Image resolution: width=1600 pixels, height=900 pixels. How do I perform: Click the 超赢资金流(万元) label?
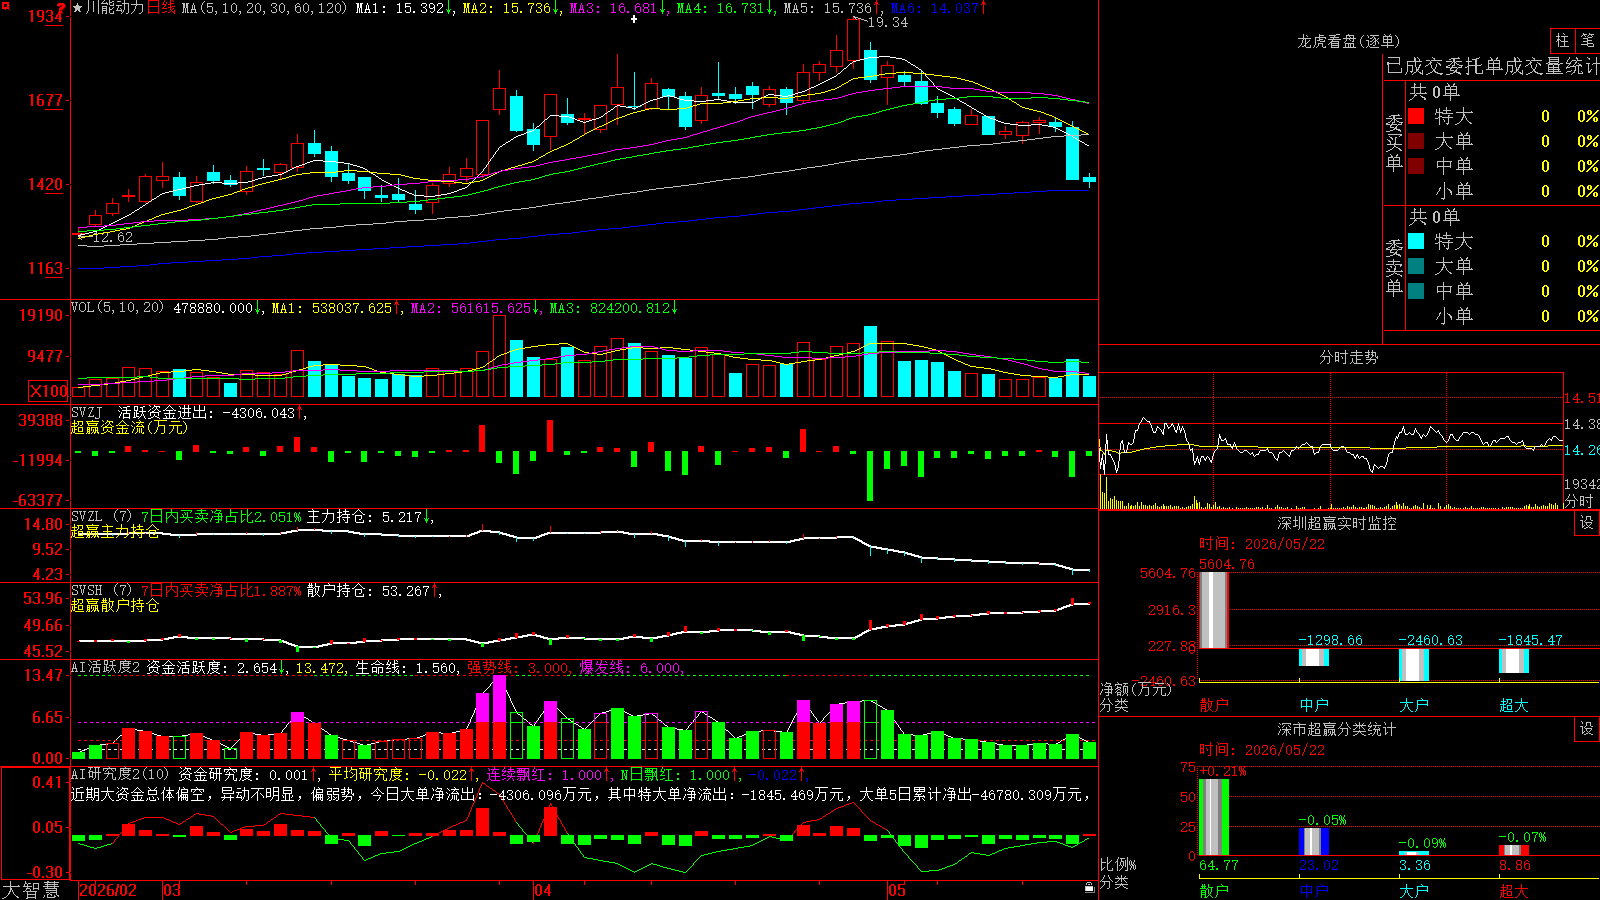click(129, 427)
